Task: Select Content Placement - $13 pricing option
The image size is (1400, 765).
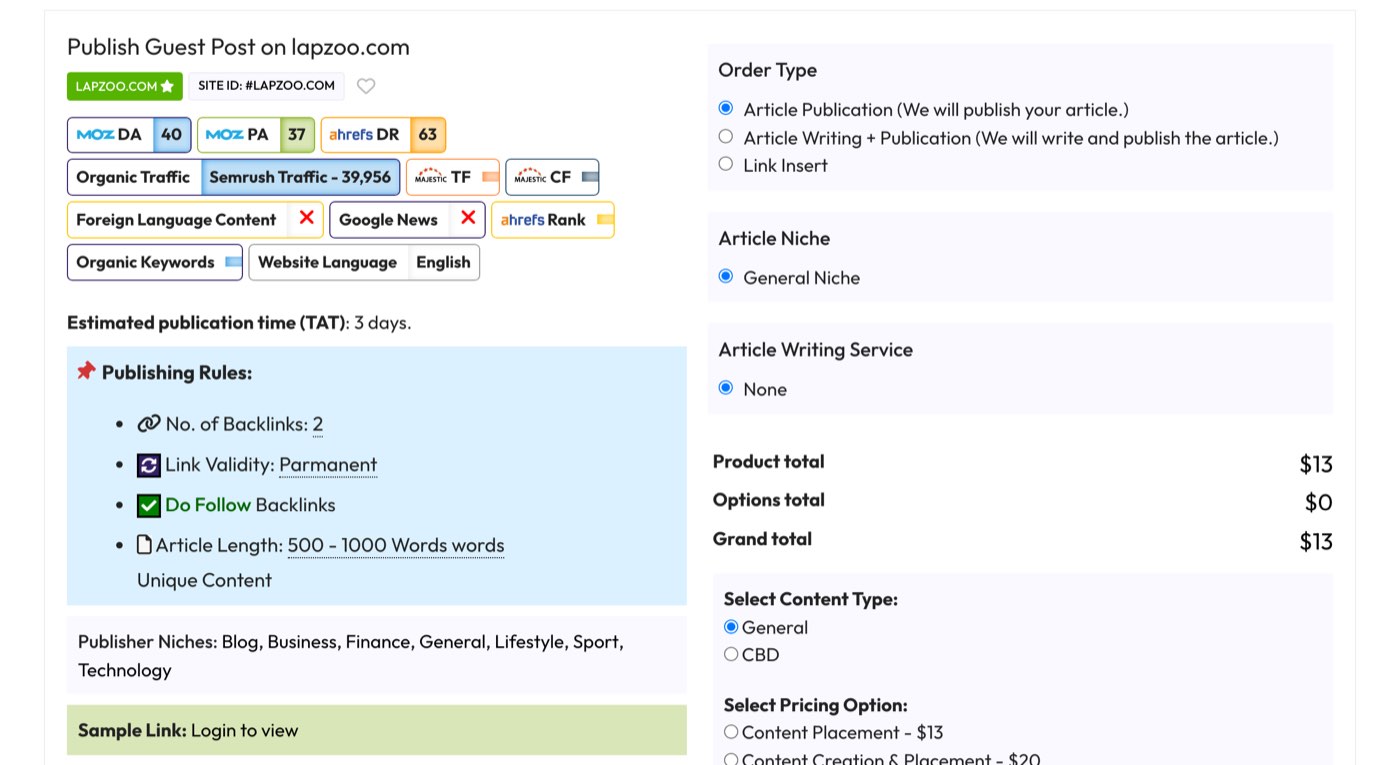Action: point(731,732)
